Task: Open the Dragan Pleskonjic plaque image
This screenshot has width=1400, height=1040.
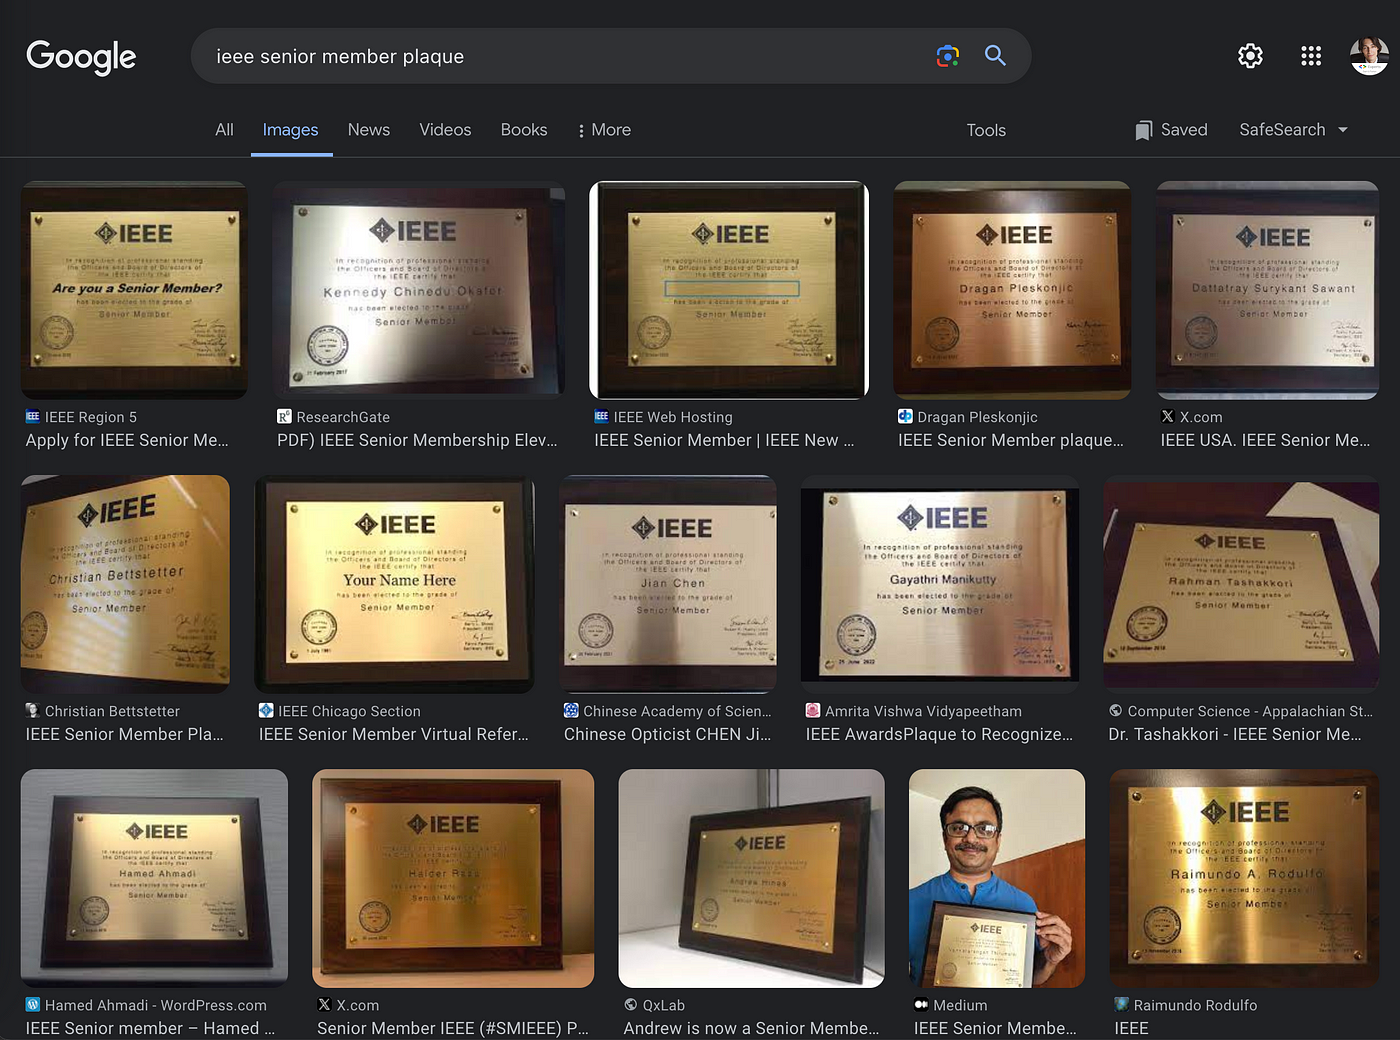Action: [1012, 290]
